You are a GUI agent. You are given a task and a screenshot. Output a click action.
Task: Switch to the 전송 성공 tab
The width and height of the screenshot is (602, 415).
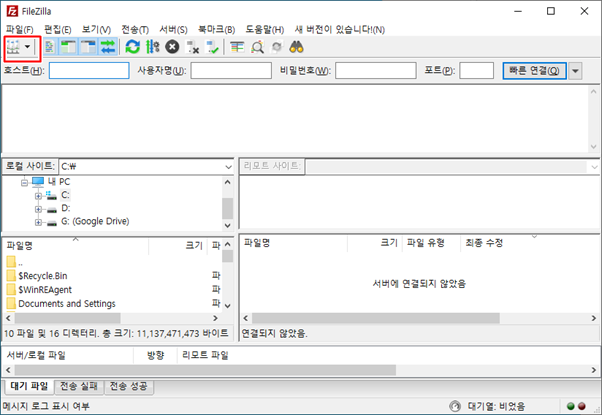(x=129, y=386)
